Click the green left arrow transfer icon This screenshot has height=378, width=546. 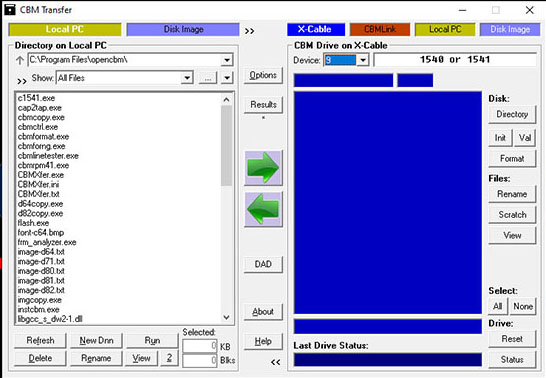click(263, 209)
